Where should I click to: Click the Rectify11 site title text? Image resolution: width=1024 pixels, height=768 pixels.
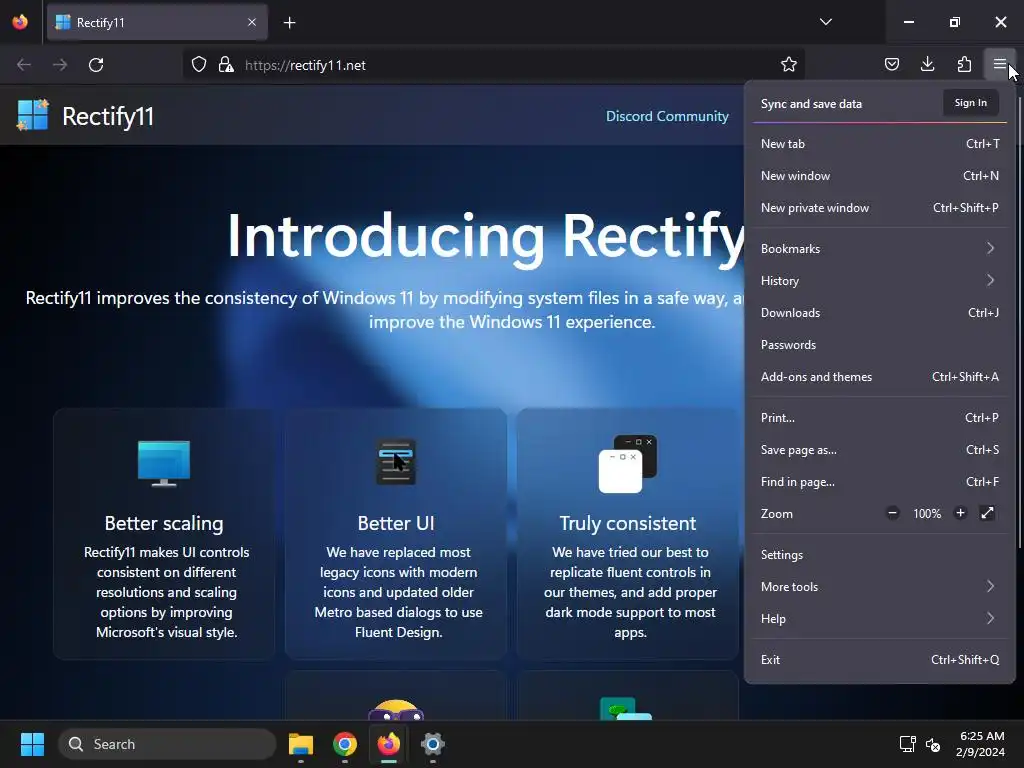pyautogui.click(x=108, y=116)
